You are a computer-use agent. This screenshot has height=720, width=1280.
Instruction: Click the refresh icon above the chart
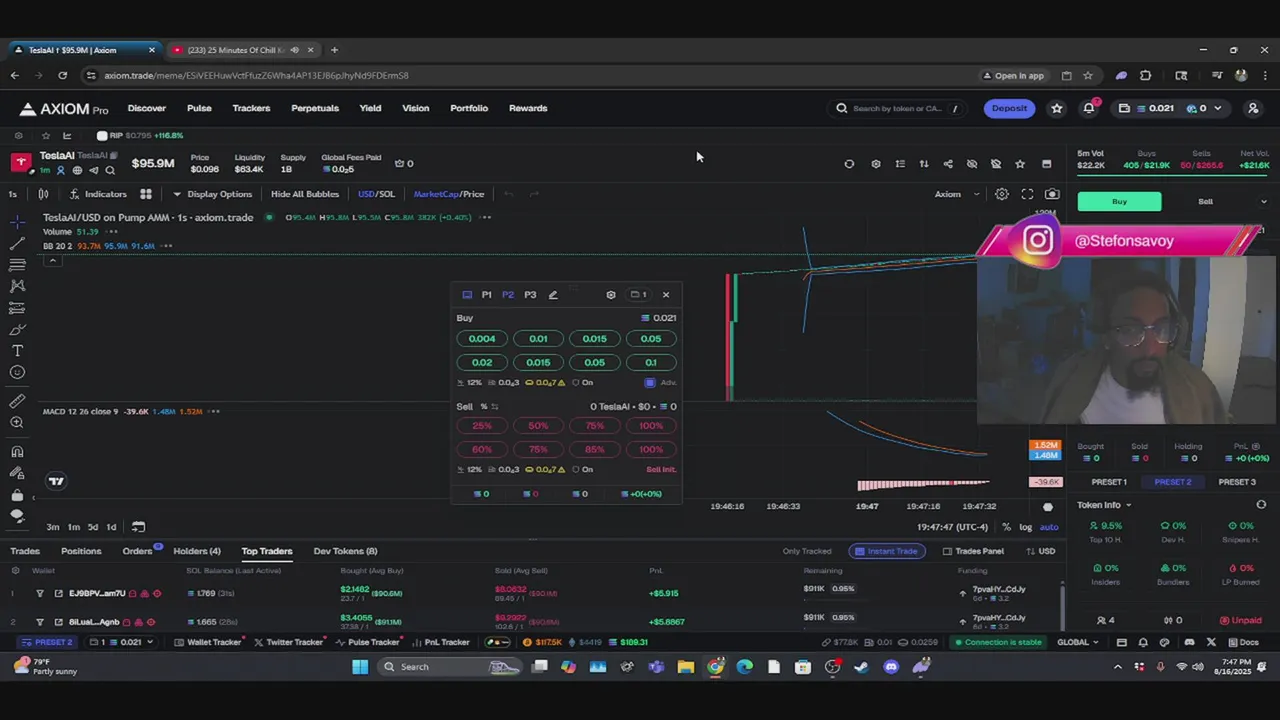849,164
